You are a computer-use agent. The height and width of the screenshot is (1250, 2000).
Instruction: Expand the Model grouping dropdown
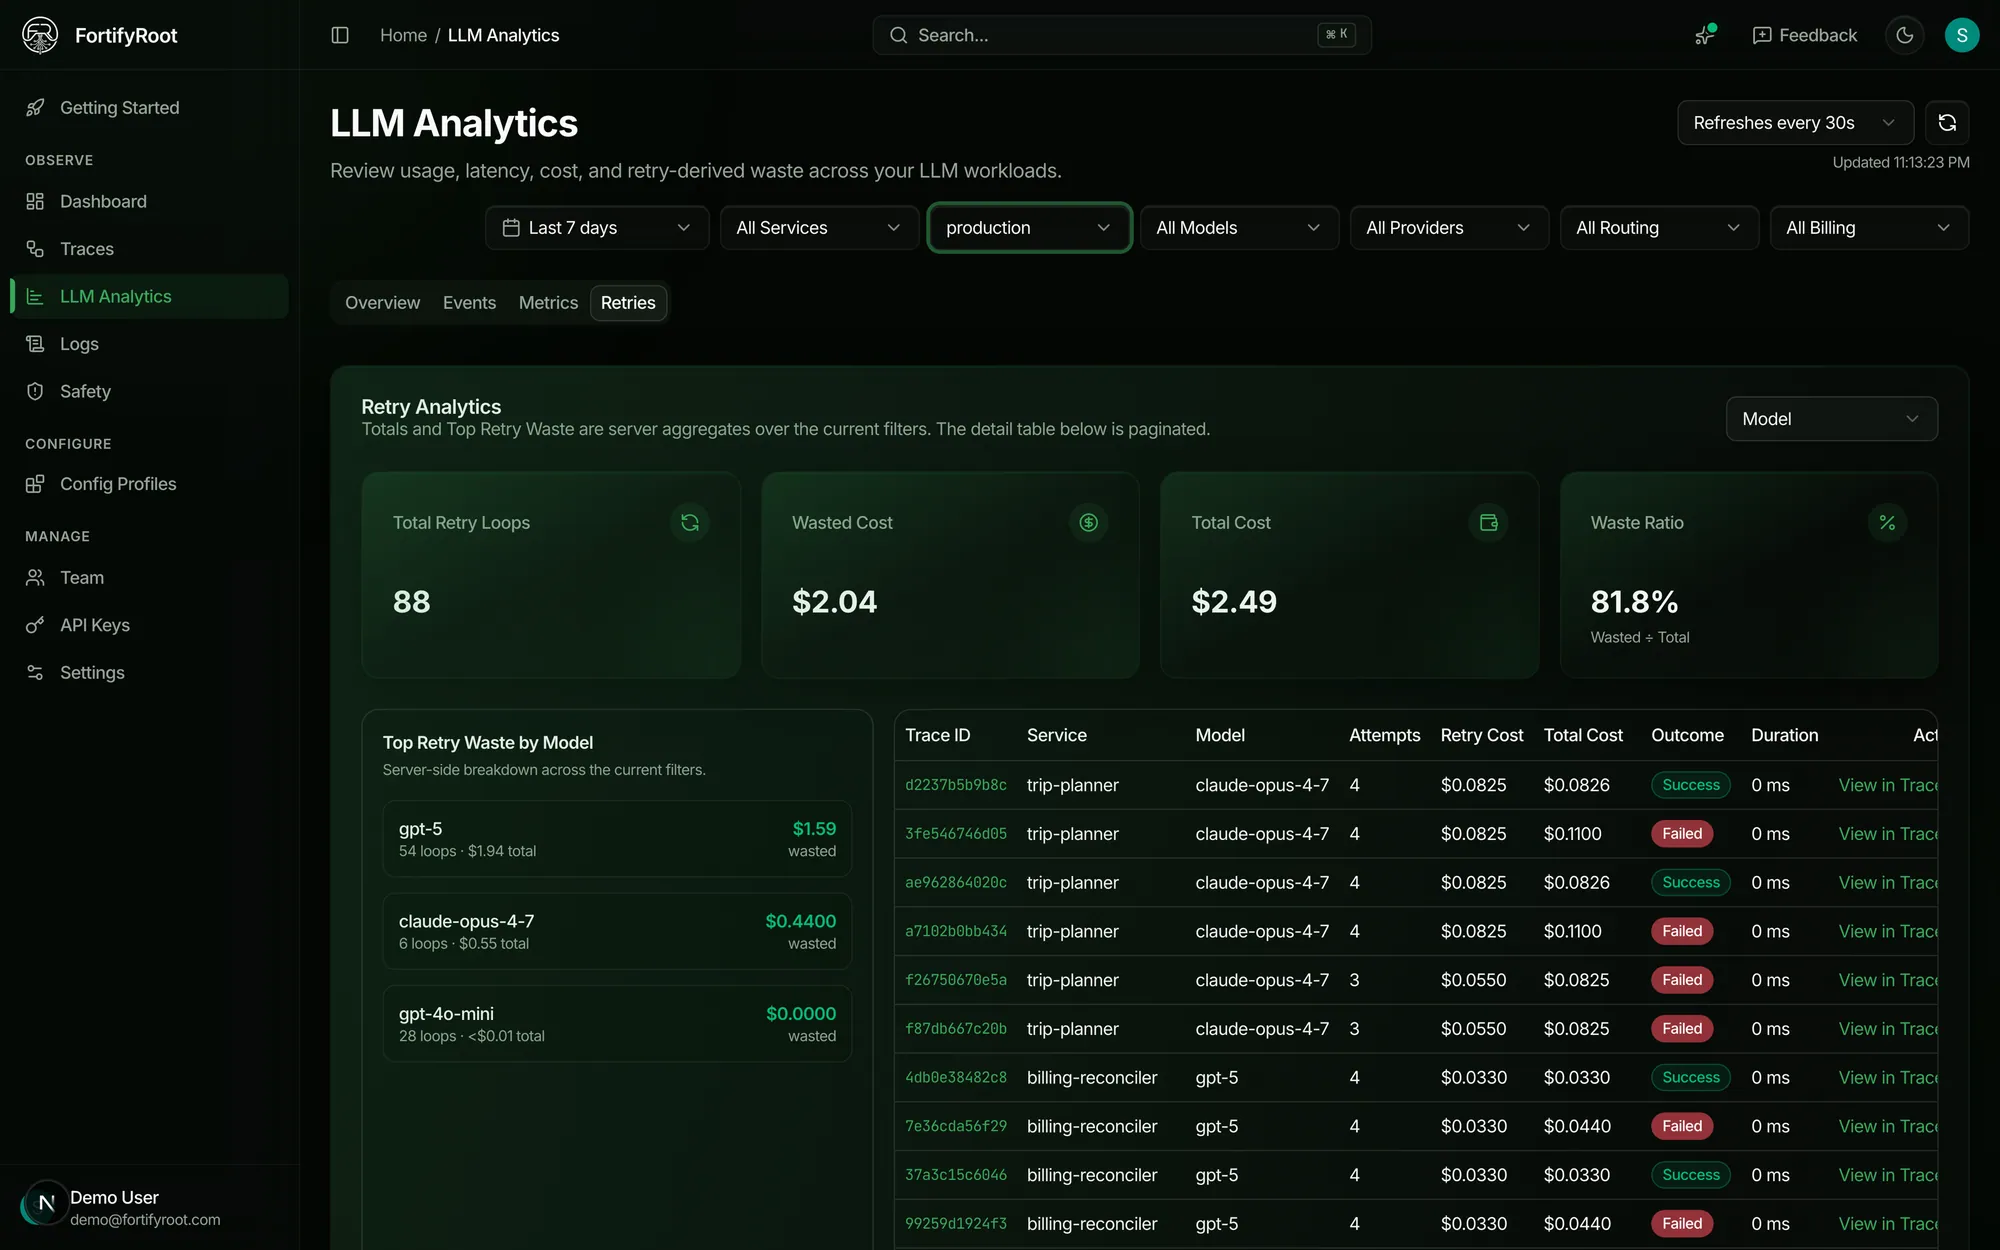[1831, 419]
